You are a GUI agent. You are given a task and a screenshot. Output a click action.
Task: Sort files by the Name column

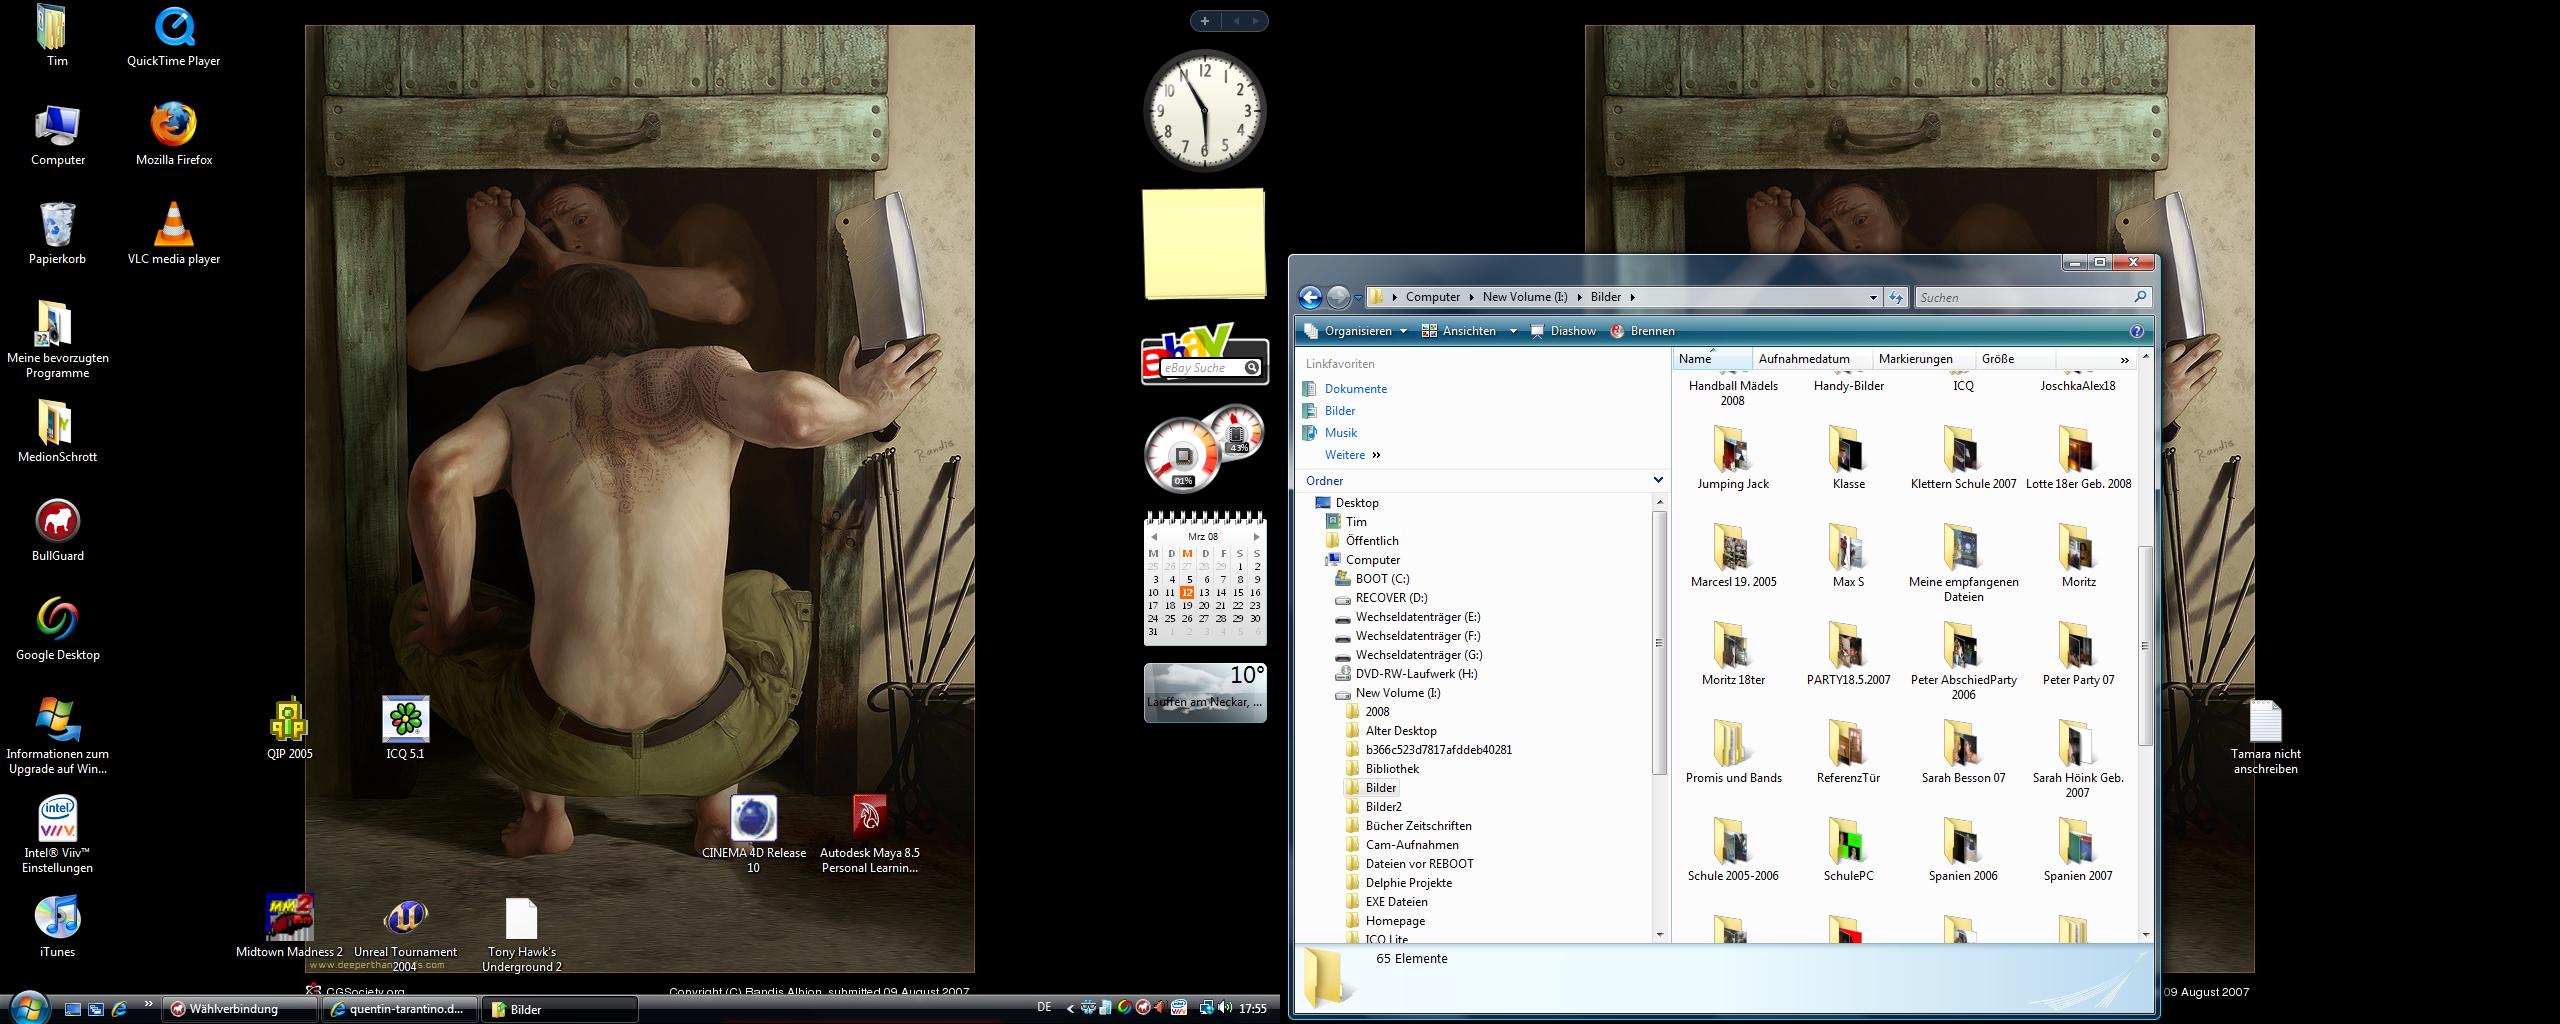(1713, 359)
